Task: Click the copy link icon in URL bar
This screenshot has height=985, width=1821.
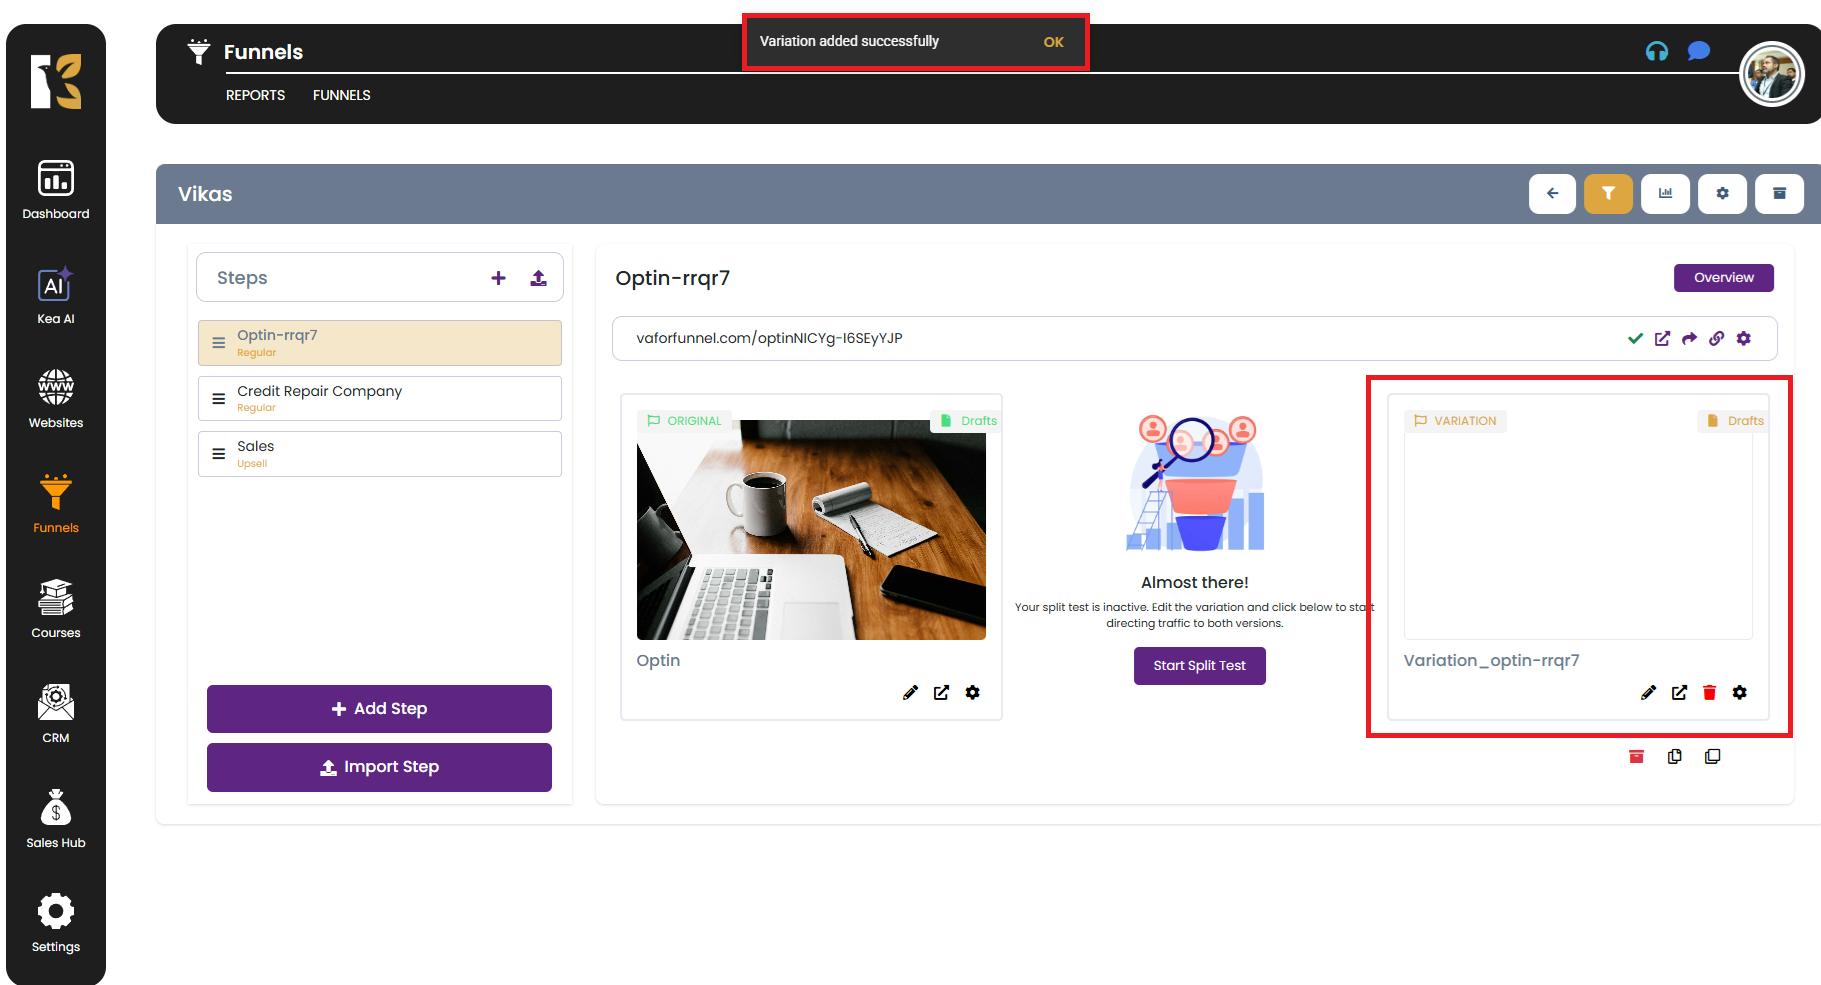Action: (x=1716, y=338)
